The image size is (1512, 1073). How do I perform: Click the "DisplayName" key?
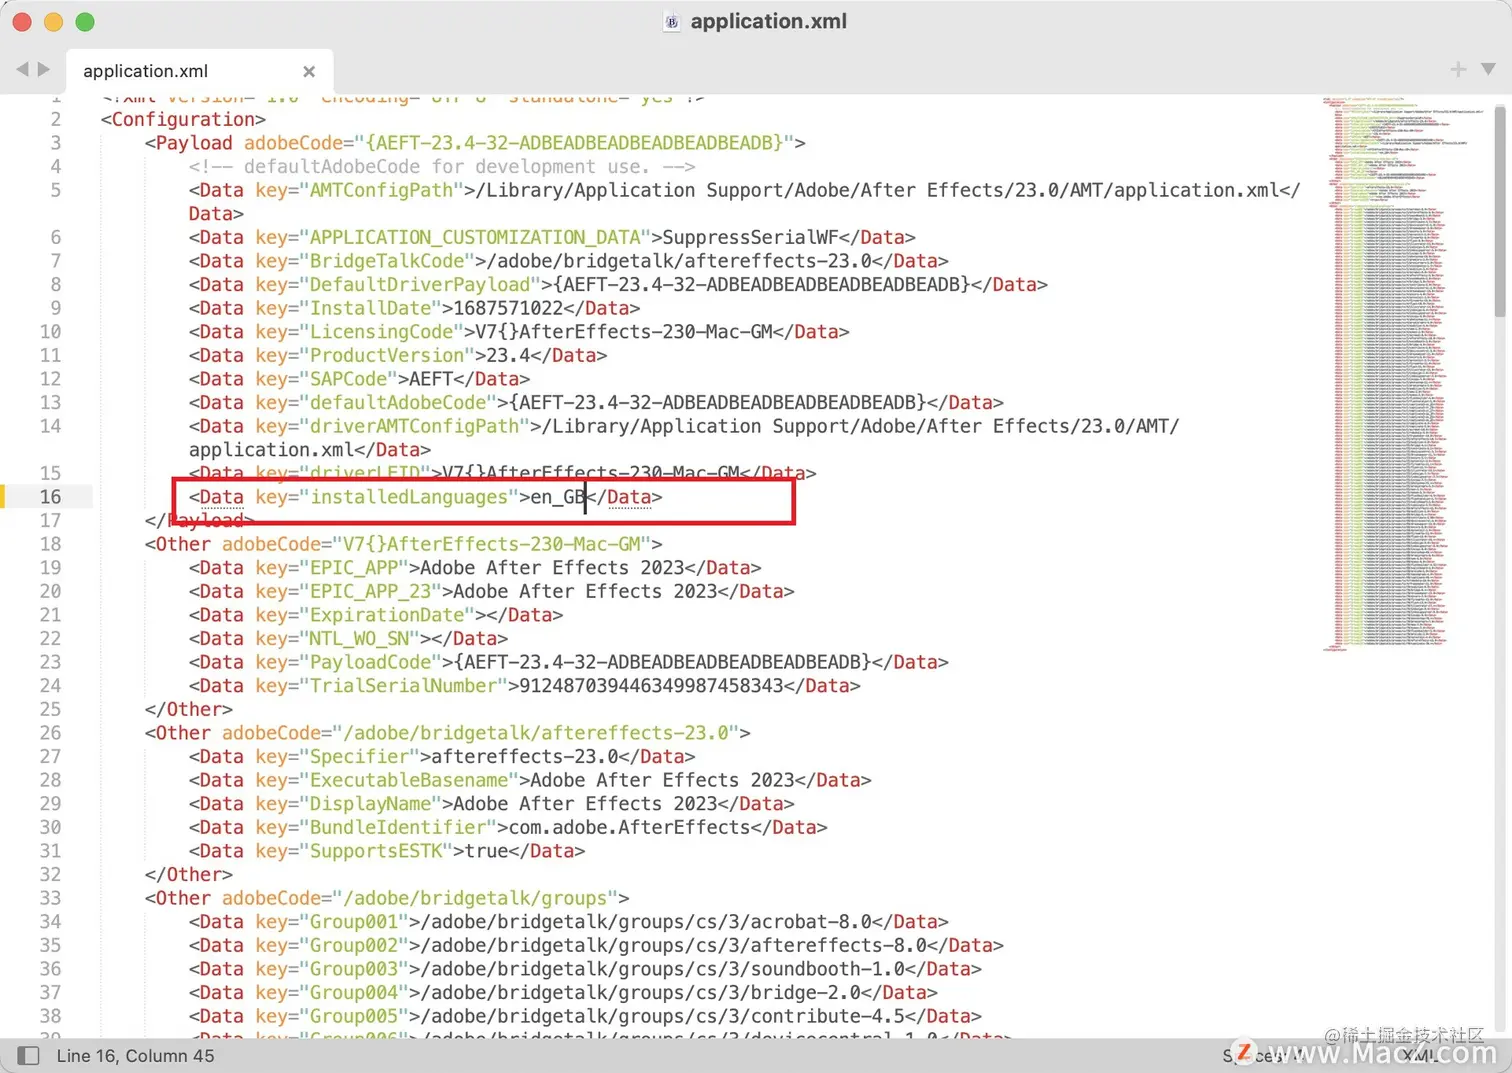370,804
